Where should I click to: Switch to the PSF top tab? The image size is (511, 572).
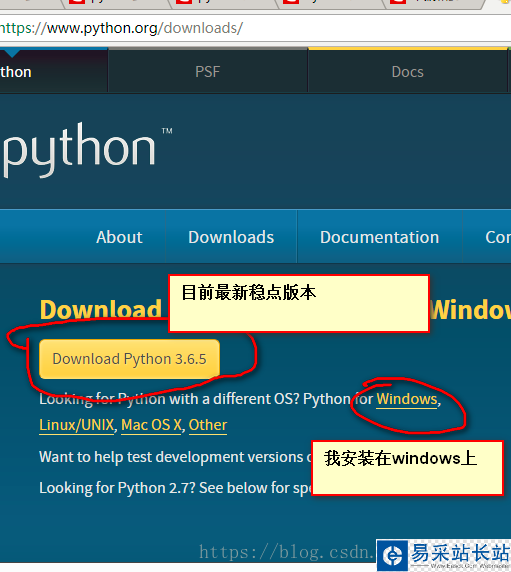pos(208,72)
